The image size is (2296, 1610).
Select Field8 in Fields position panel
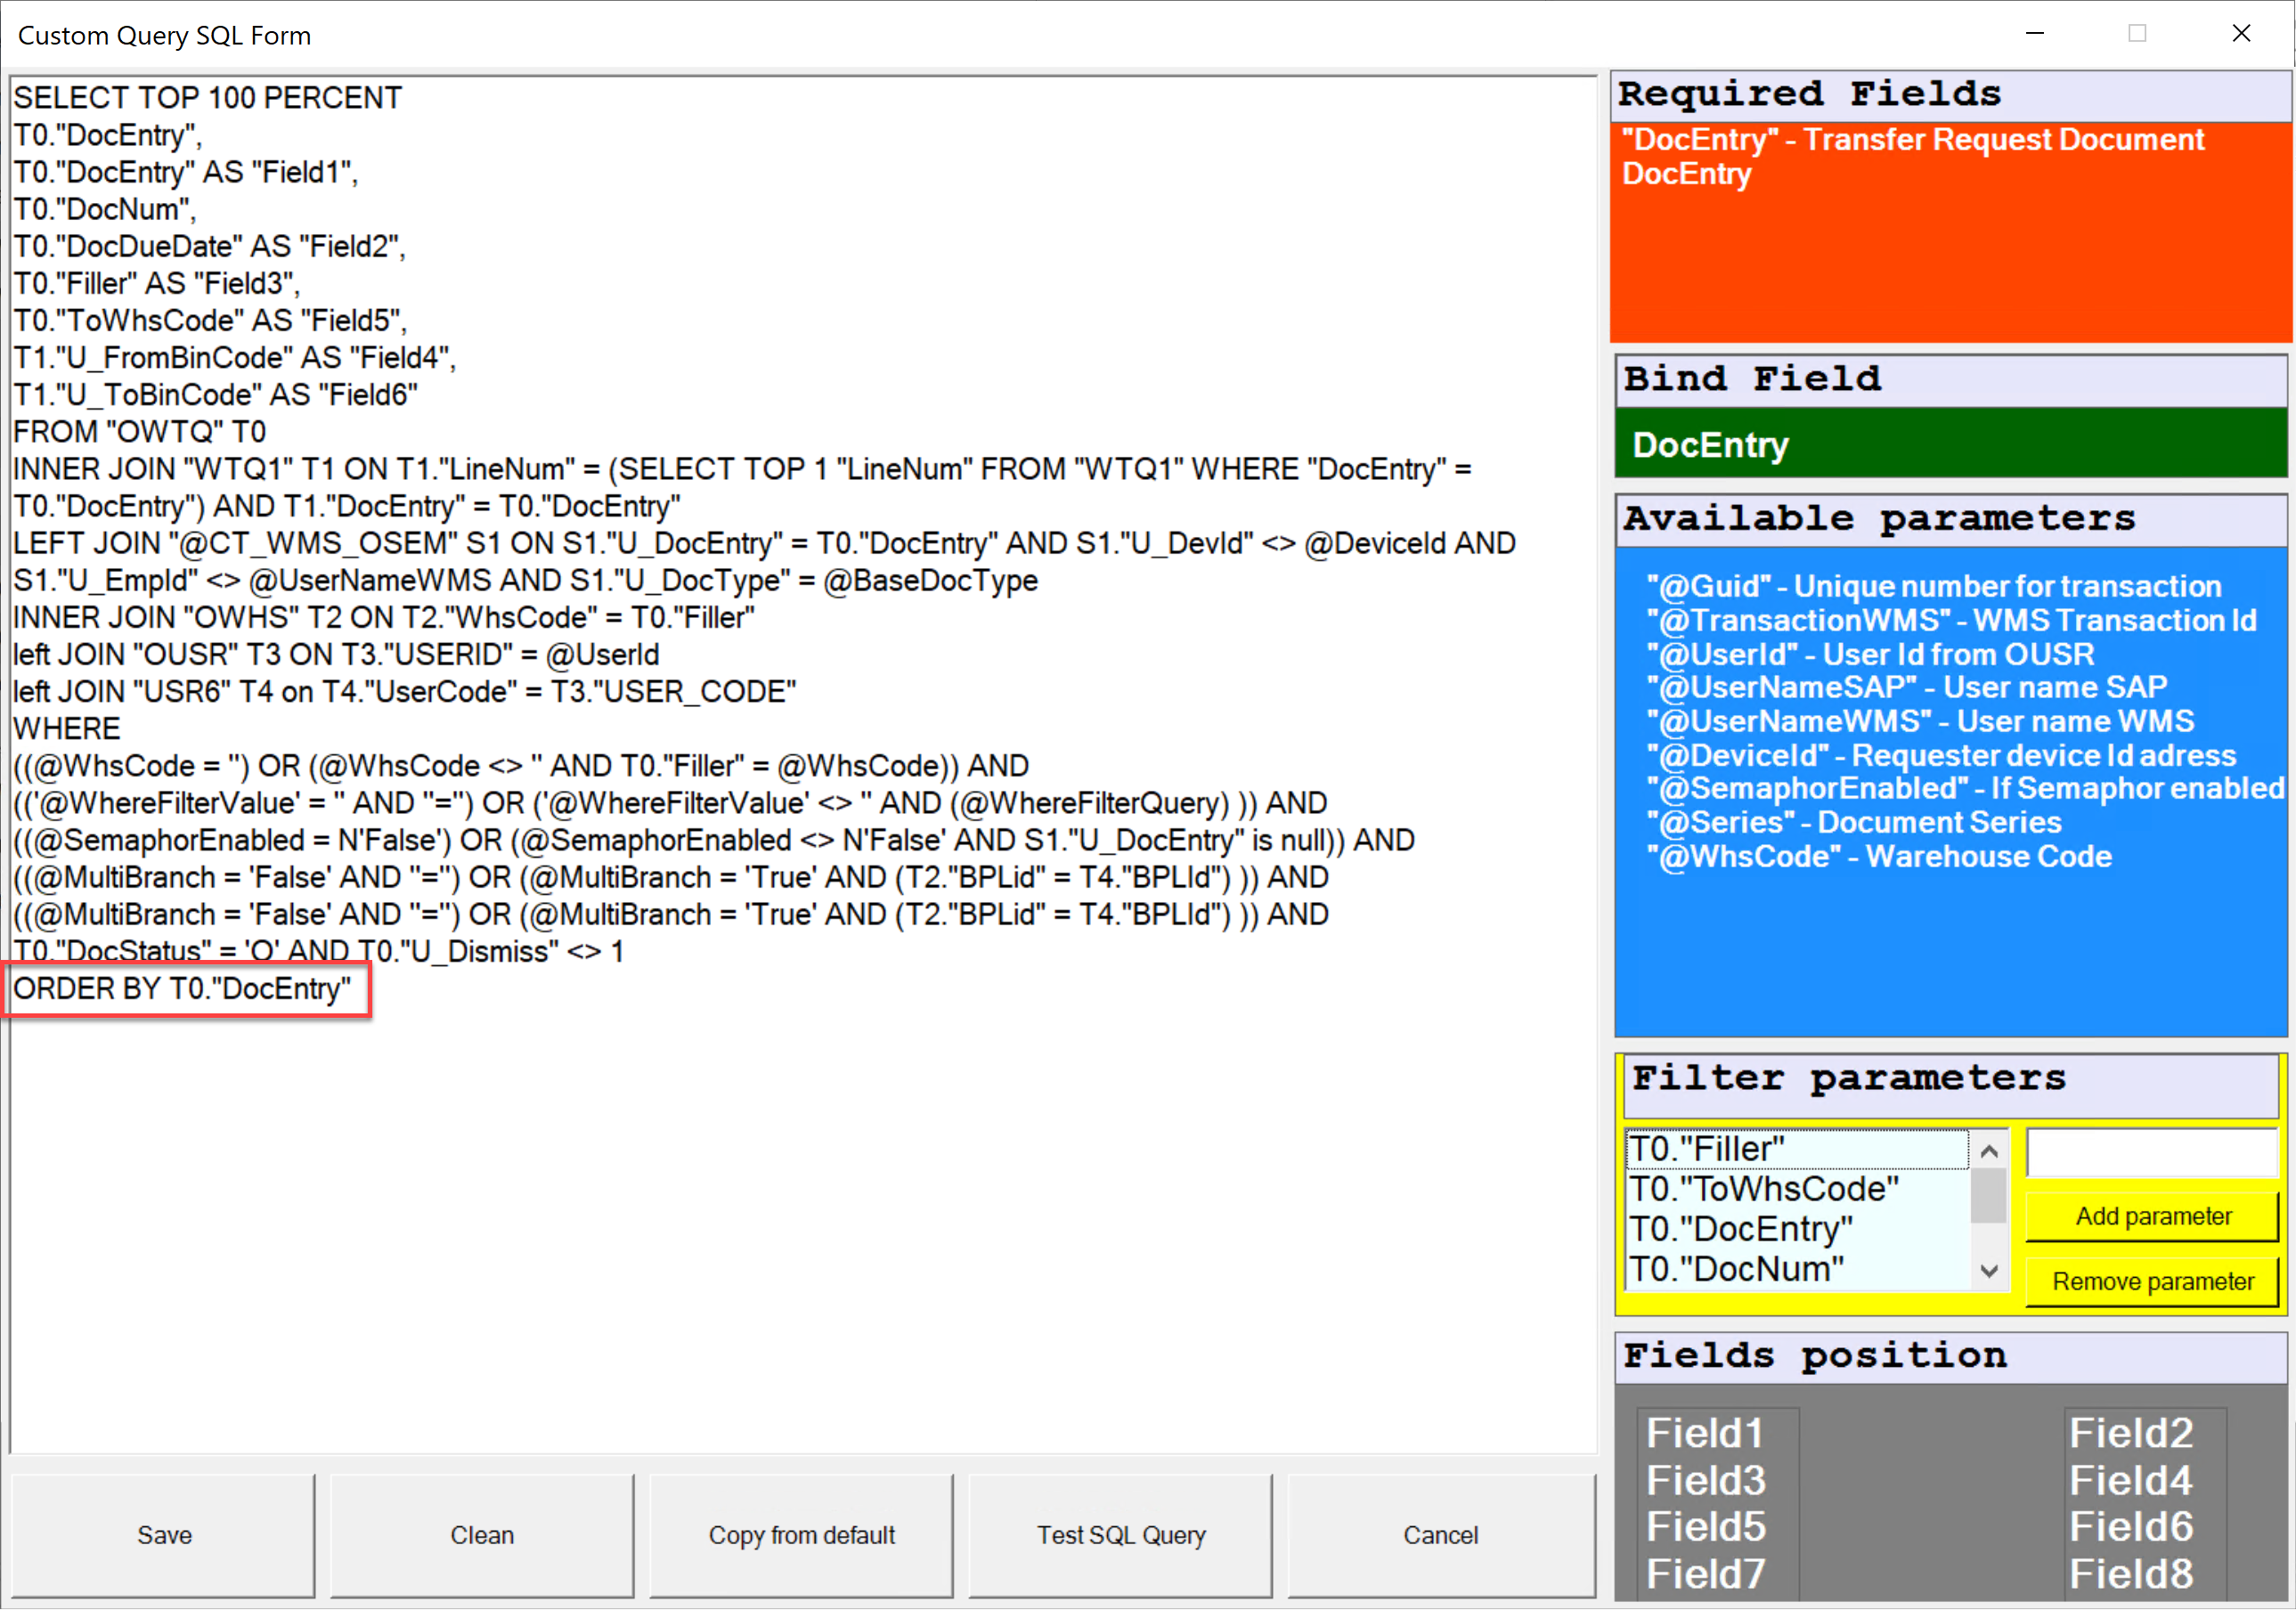coord(2130,1572)
